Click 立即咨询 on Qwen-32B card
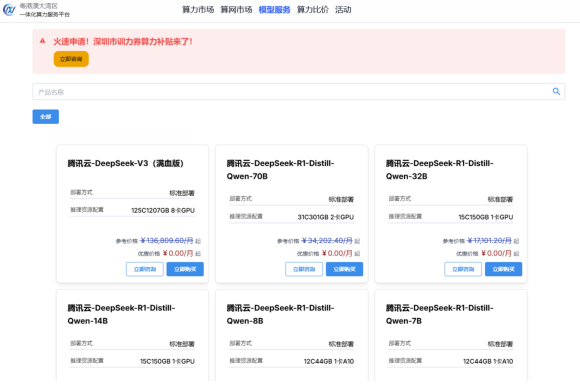The image size is (580, 391). pos(463,269)
